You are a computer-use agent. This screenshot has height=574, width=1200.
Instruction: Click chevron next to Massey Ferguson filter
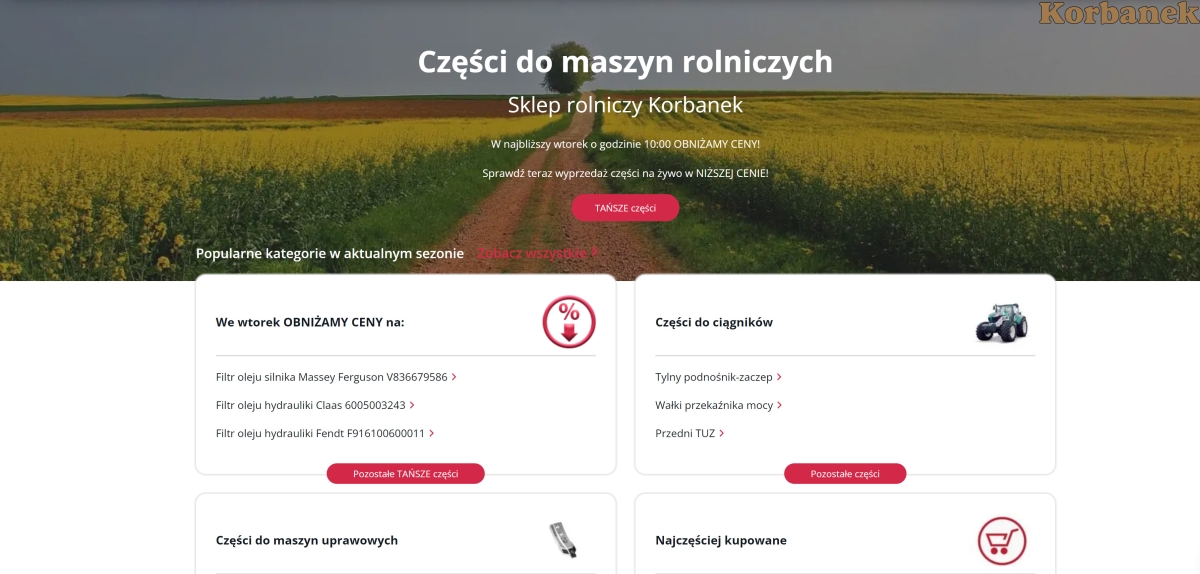[454, 377]
